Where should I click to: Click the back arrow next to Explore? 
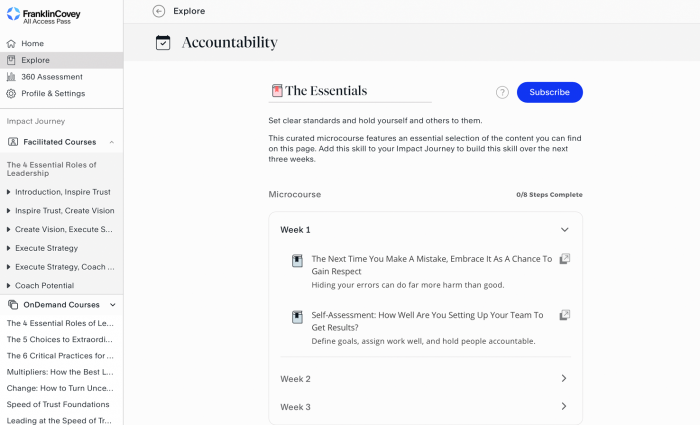pyautogui.click(x=159, y=10)
